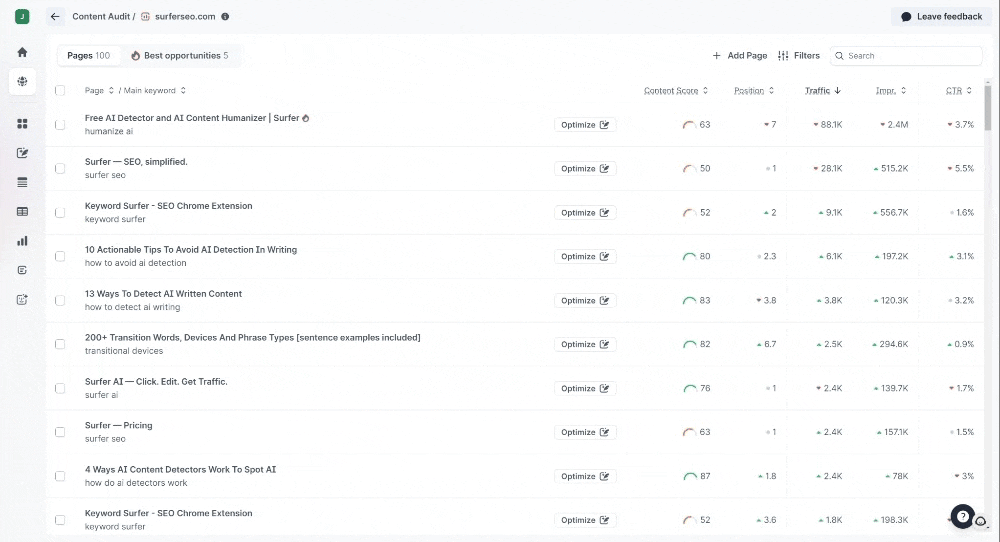Go to Home in the sidebar
Image resolution: width=1000 pixels, height=542 pixels.
pyautogui.click(x=22, y=52)
